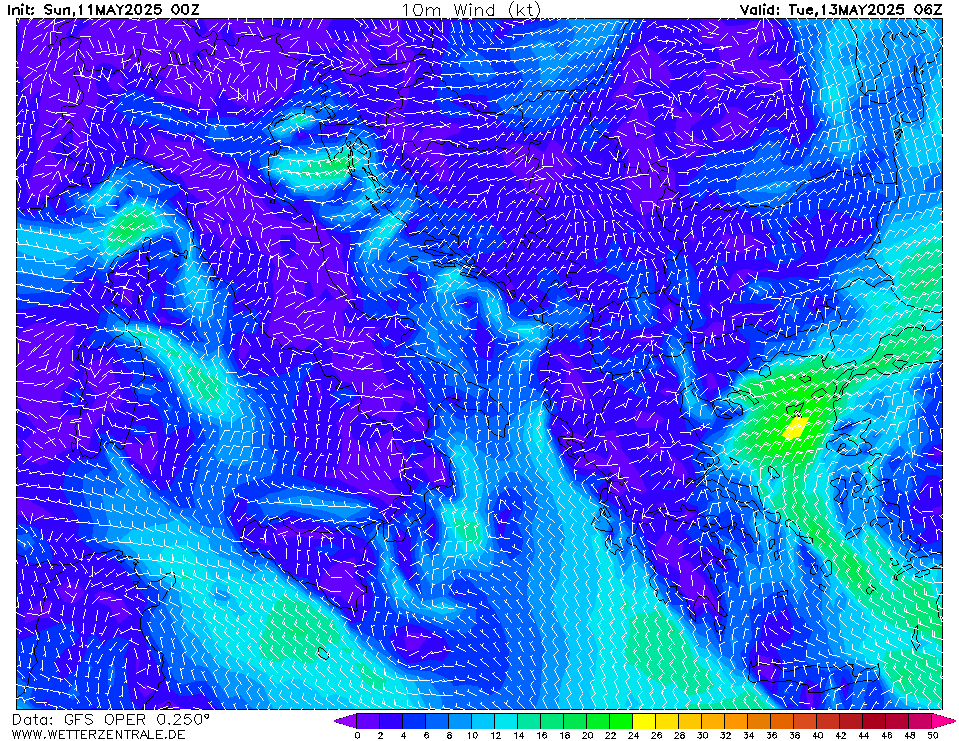Click the legend value 42
The width and height of the screenshot is (959, 741).
click(840, 735)
